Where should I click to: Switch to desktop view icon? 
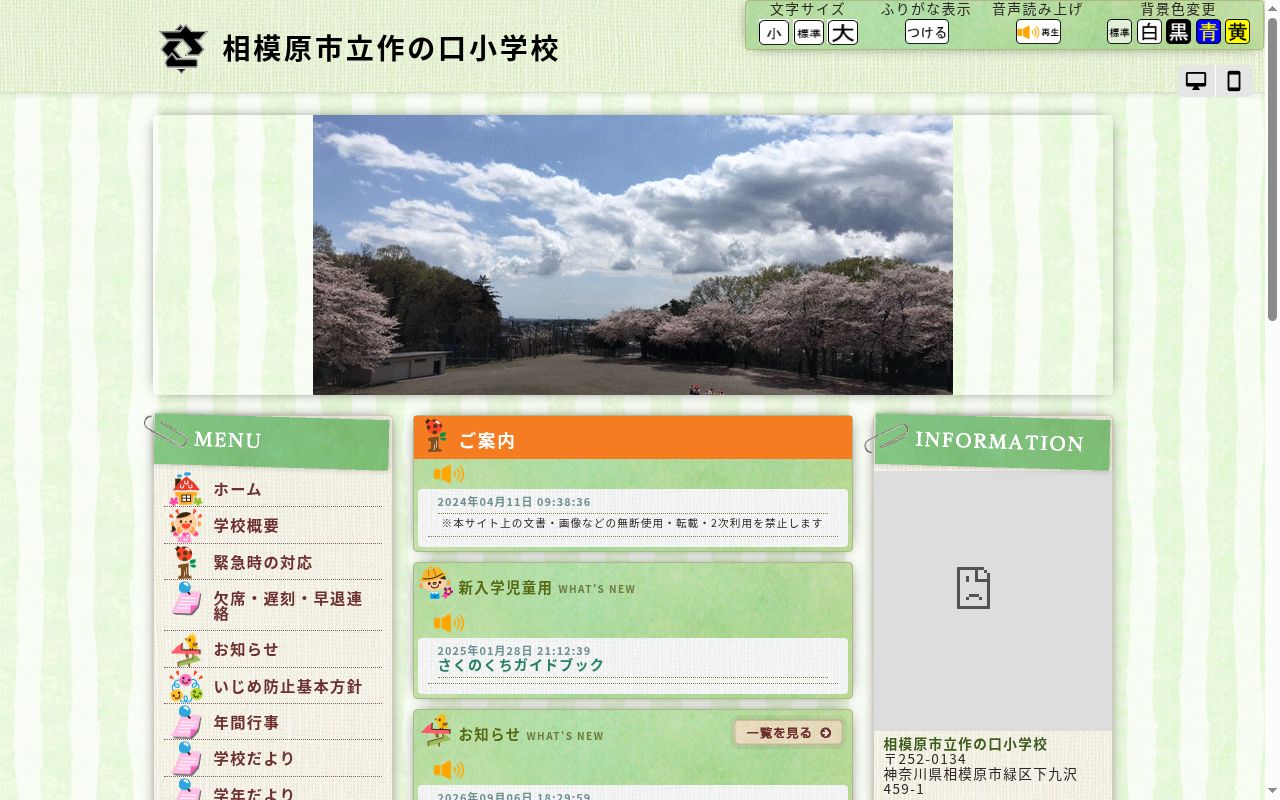[1196, 82]
